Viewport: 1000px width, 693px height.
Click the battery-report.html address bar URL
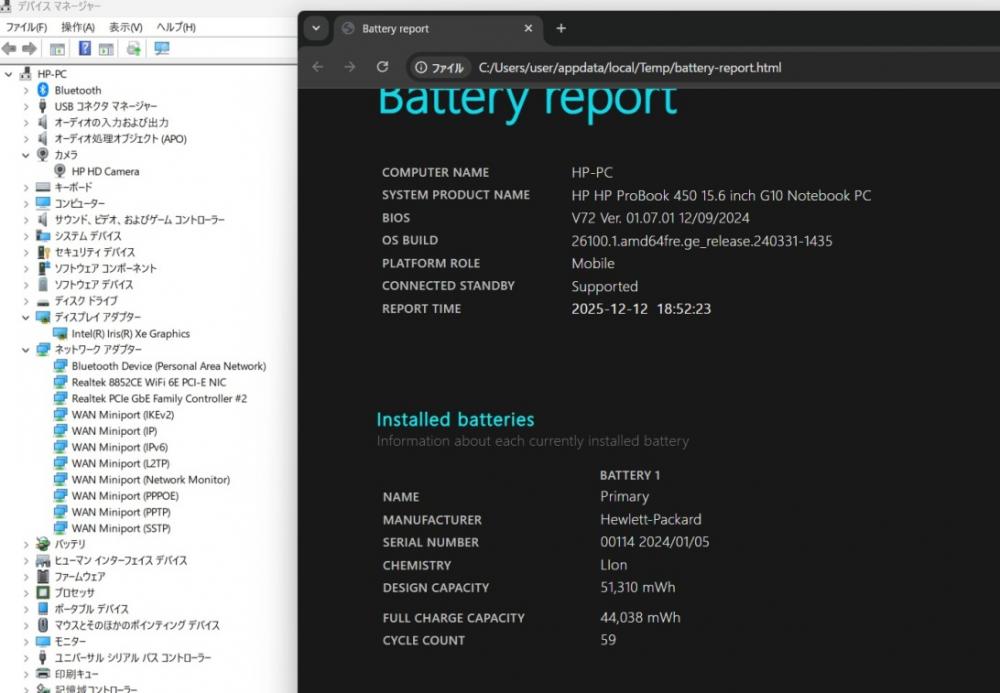[630, 68]
